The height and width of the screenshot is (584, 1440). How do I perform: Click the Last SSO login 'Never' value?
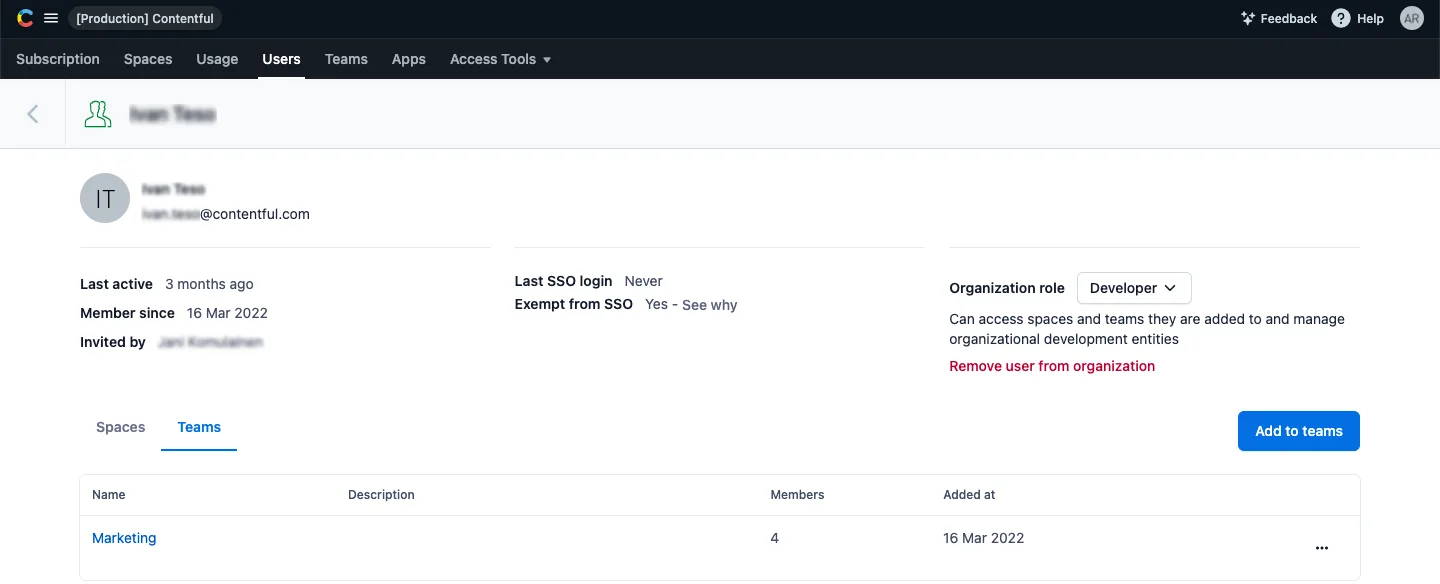click(644, 281)
